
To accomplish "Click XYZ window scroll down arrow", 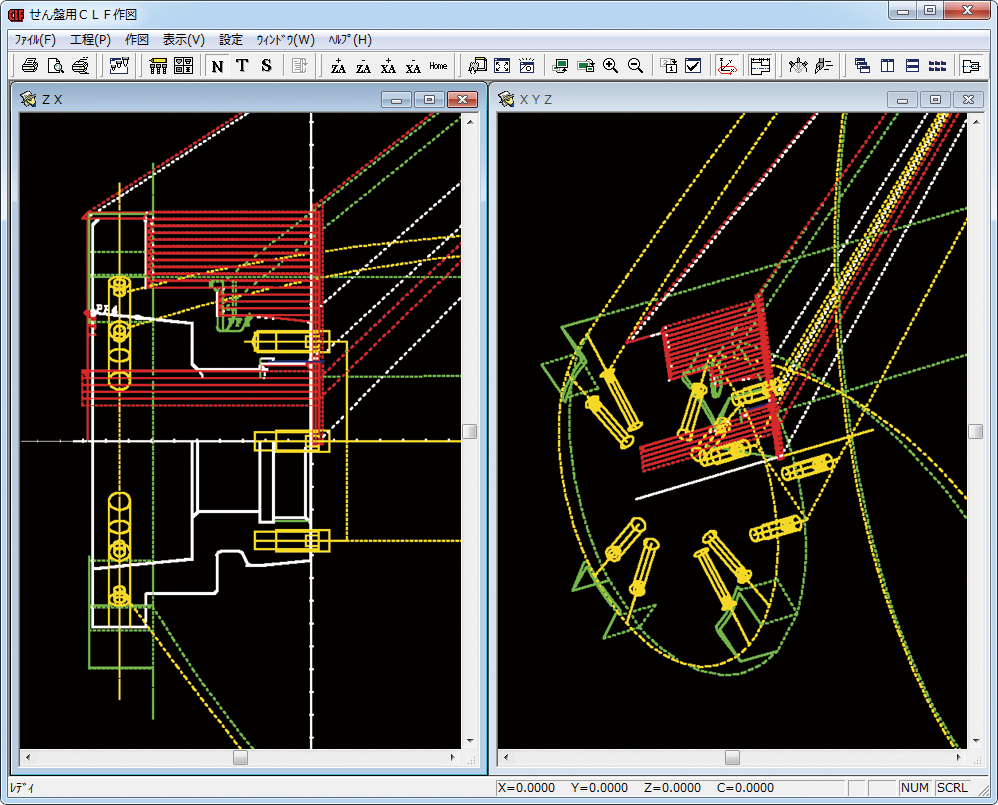I will (975, 741).
